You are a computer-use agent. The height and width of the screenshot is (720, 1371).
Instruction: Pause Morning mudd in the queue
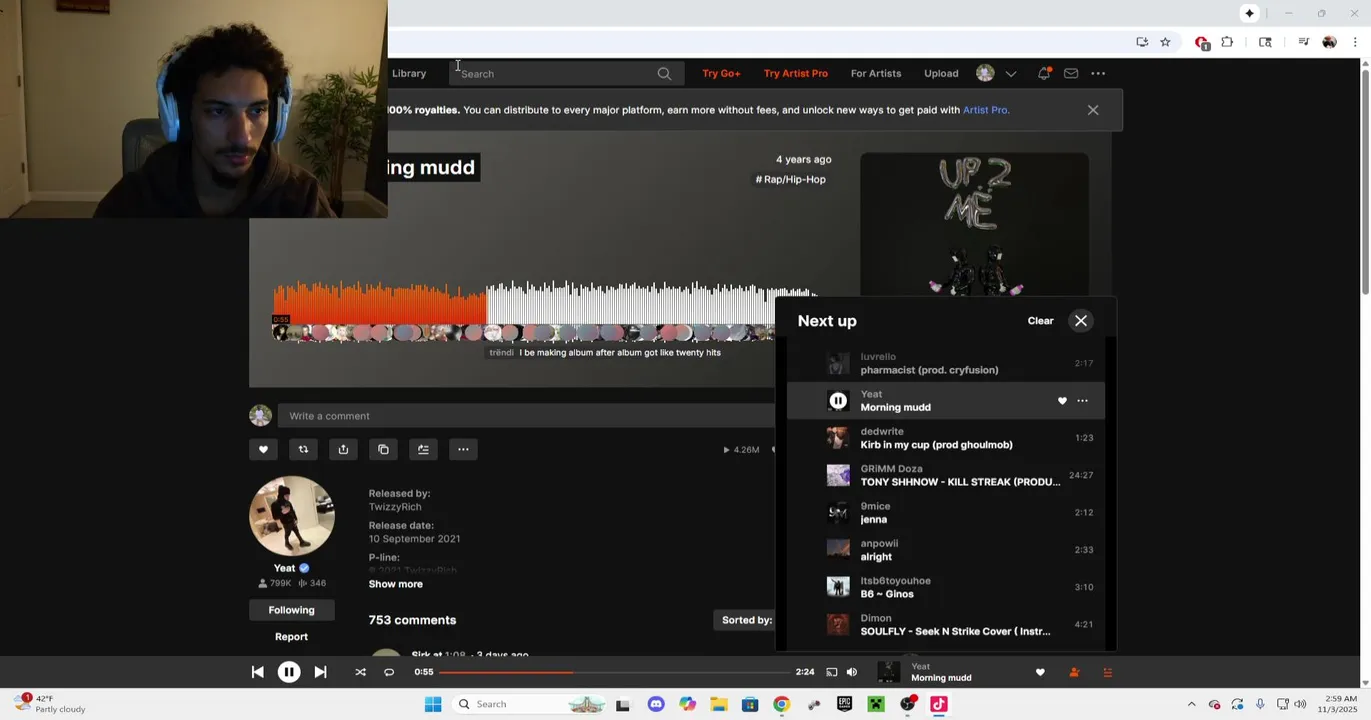(838, 401)
